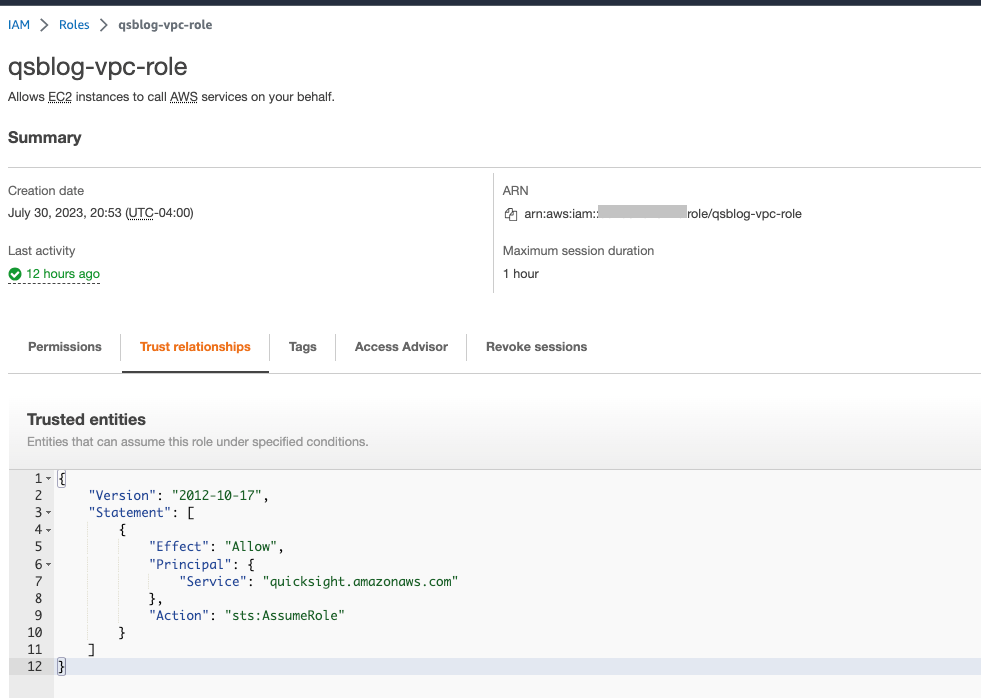981x698 pixels.
Task: Collapse the statement object at line 4
Action: (x=49, y=530)
